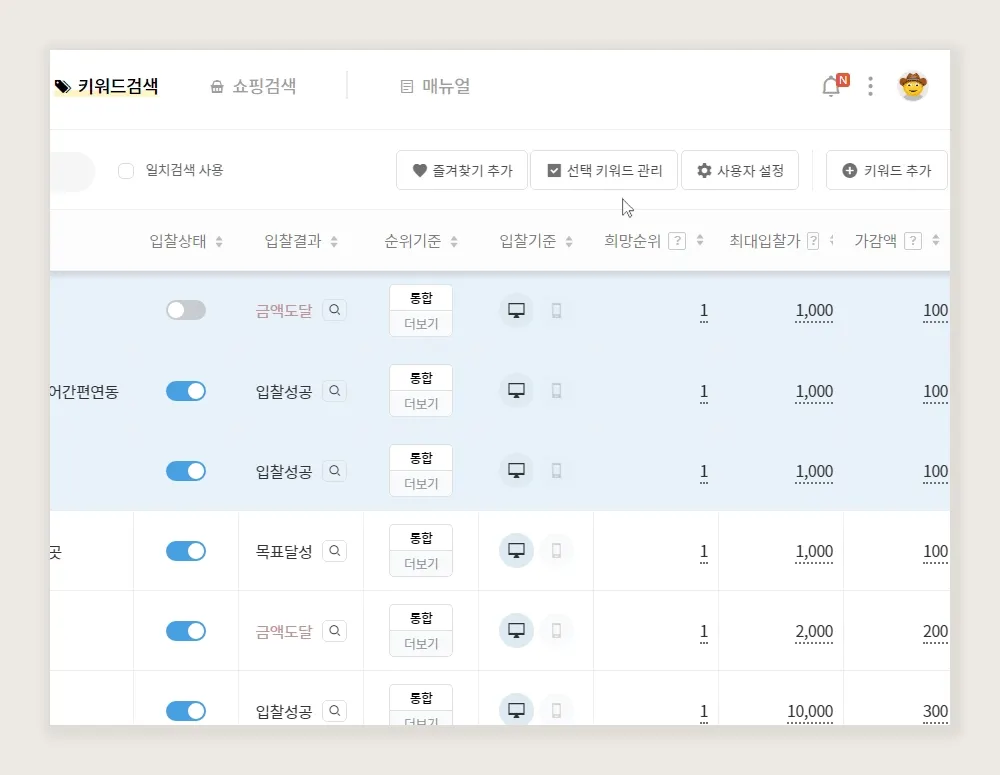Open the 매뉴얼 tab

pos(435,87)
